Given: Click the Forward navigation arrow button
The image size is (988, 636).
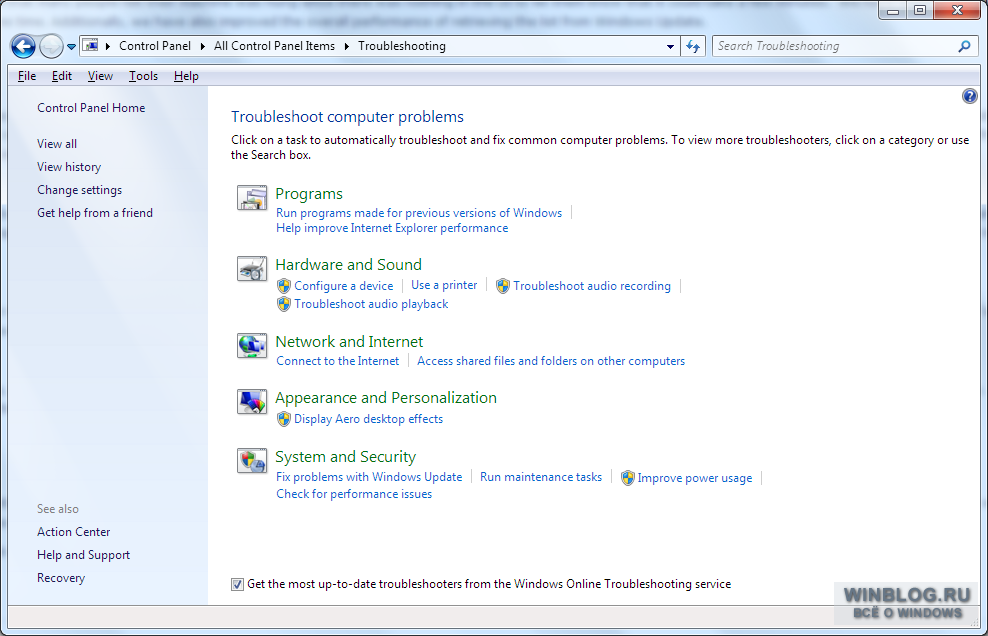Looking at the screenshot, I should click(51, 46).
